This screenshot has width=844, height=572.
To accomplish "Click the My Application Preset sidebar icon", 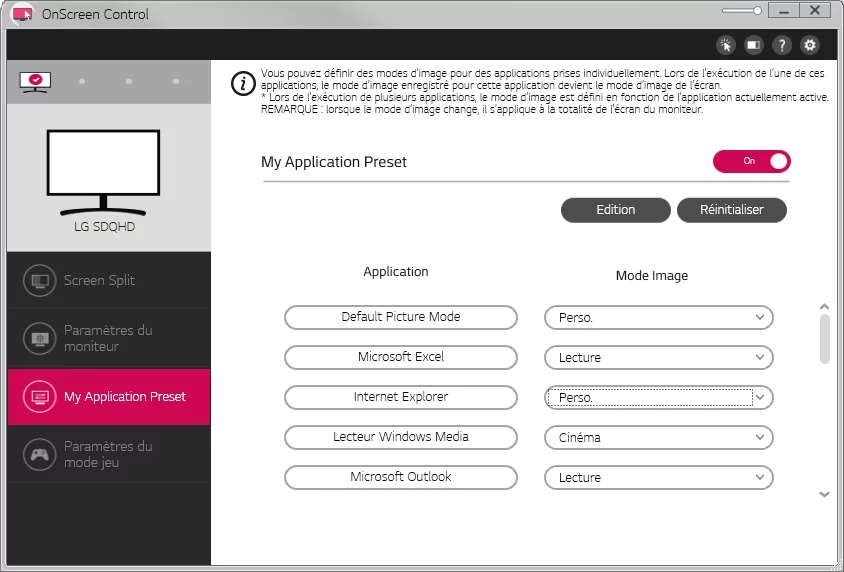I will point(40,397).
